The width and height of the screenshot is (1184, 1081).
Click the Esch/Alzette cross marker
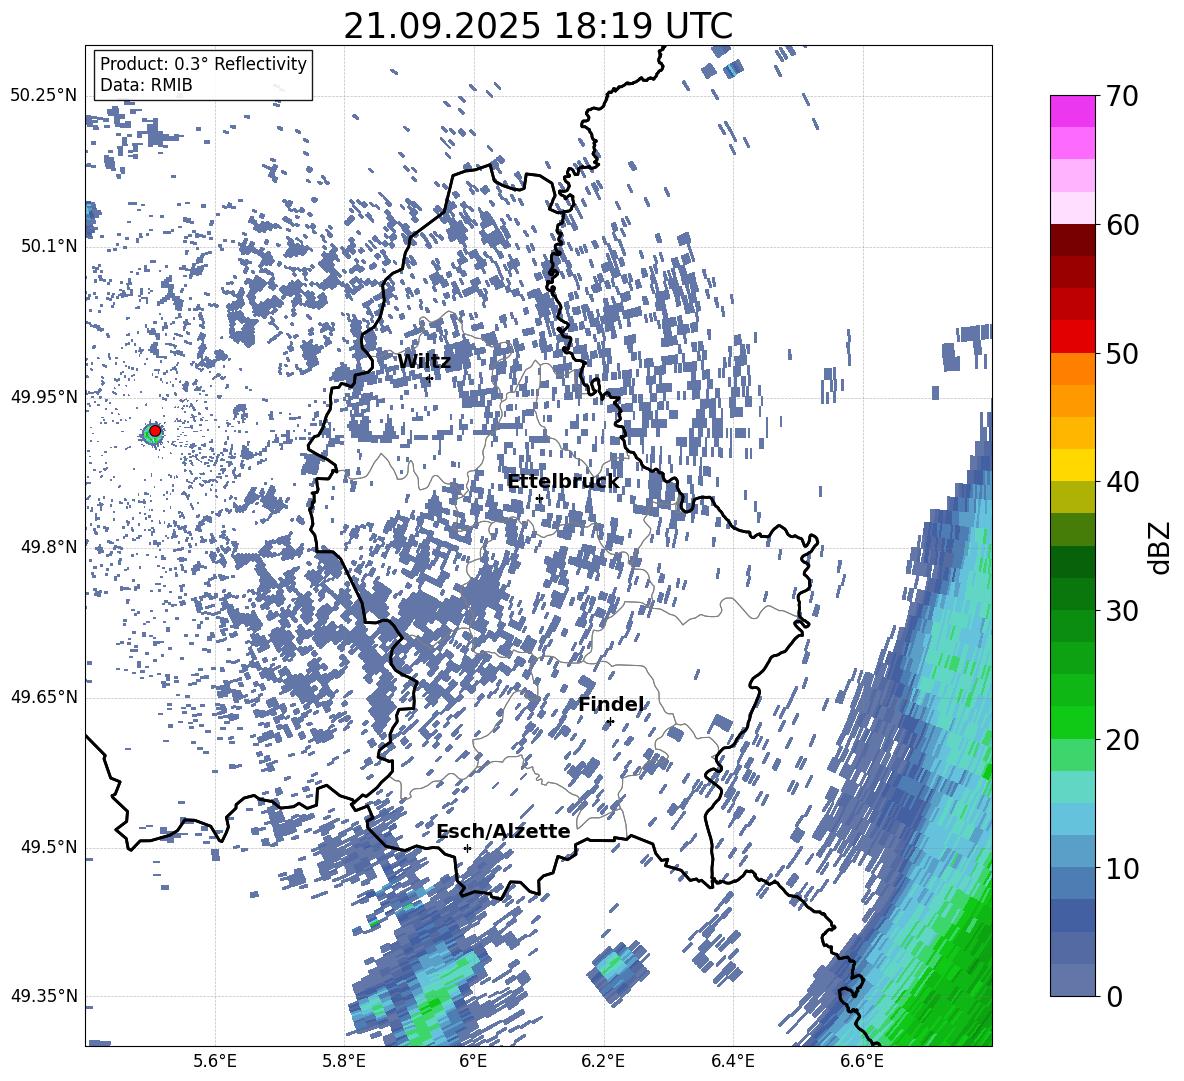(467, 848)
